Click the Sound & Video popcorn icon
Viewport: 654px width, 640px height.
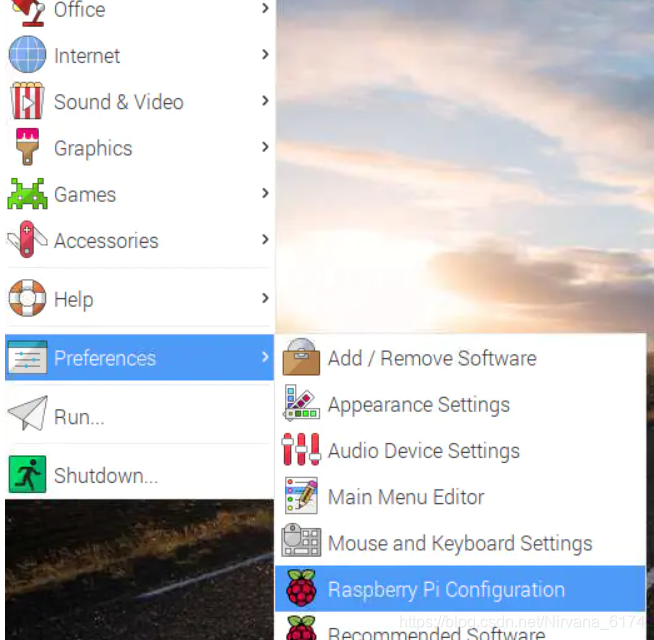(28, 101)
